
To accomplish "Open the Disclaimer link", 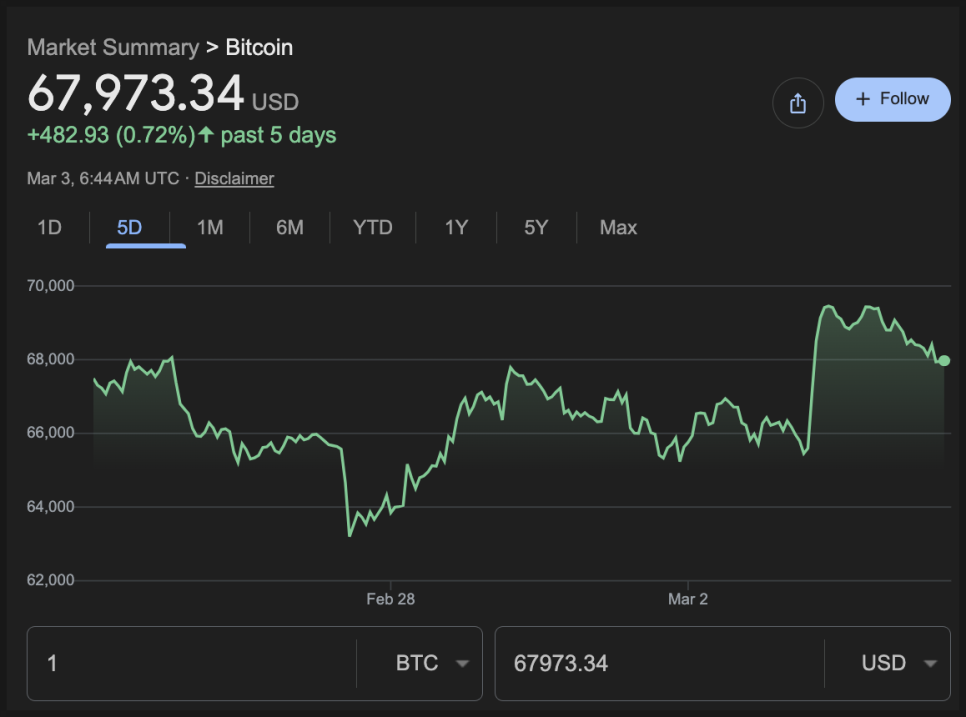I will (234, 178).
